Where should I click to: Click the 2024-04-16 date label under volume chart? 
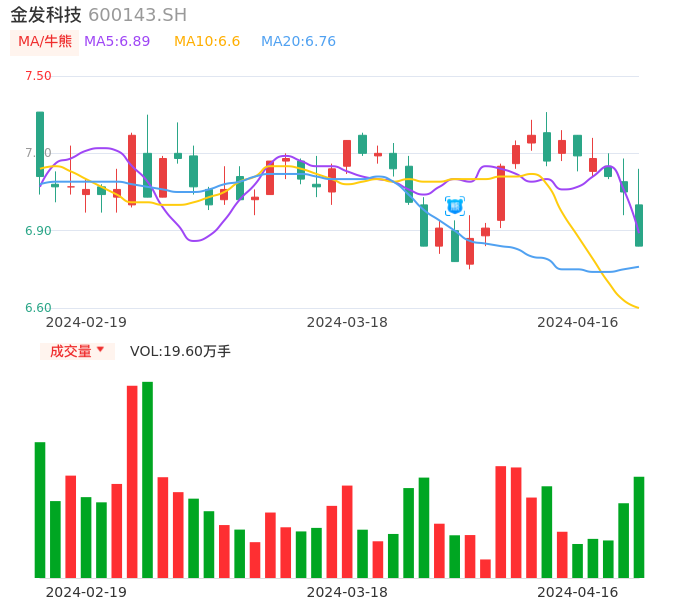point(578,592)
